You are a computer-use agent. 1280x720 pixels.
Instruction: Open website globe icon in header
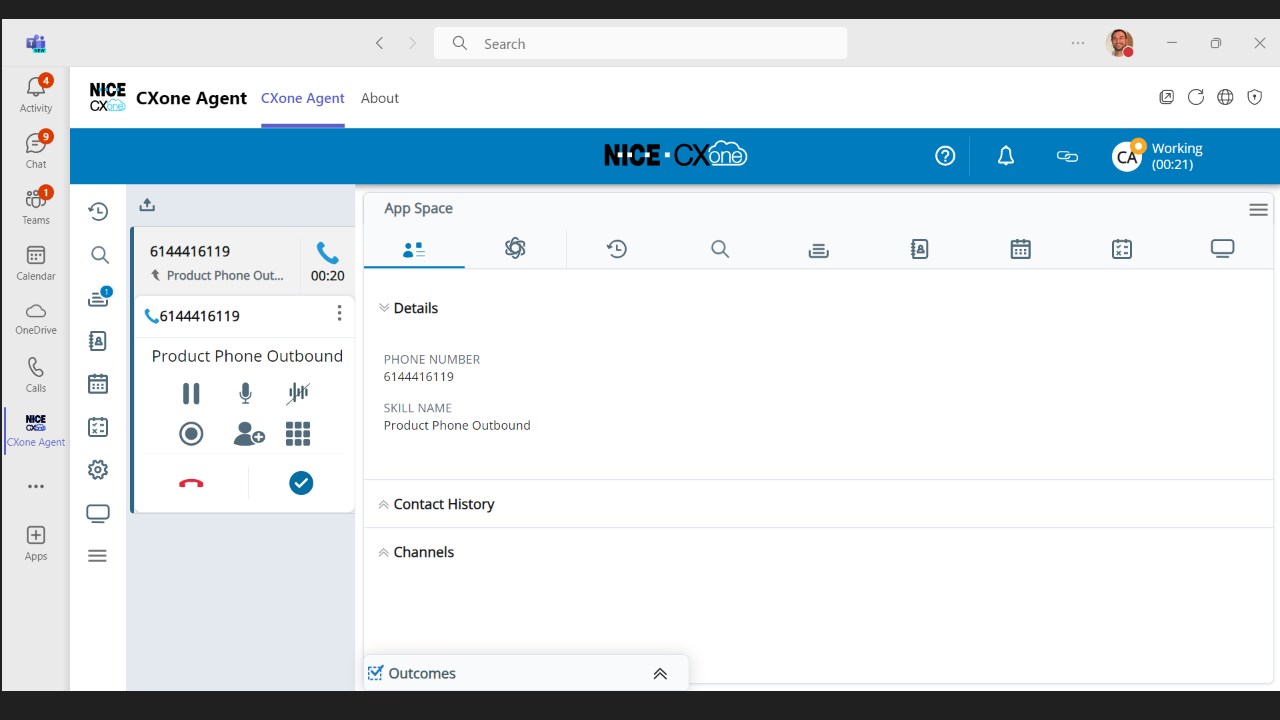(1225, 97)
